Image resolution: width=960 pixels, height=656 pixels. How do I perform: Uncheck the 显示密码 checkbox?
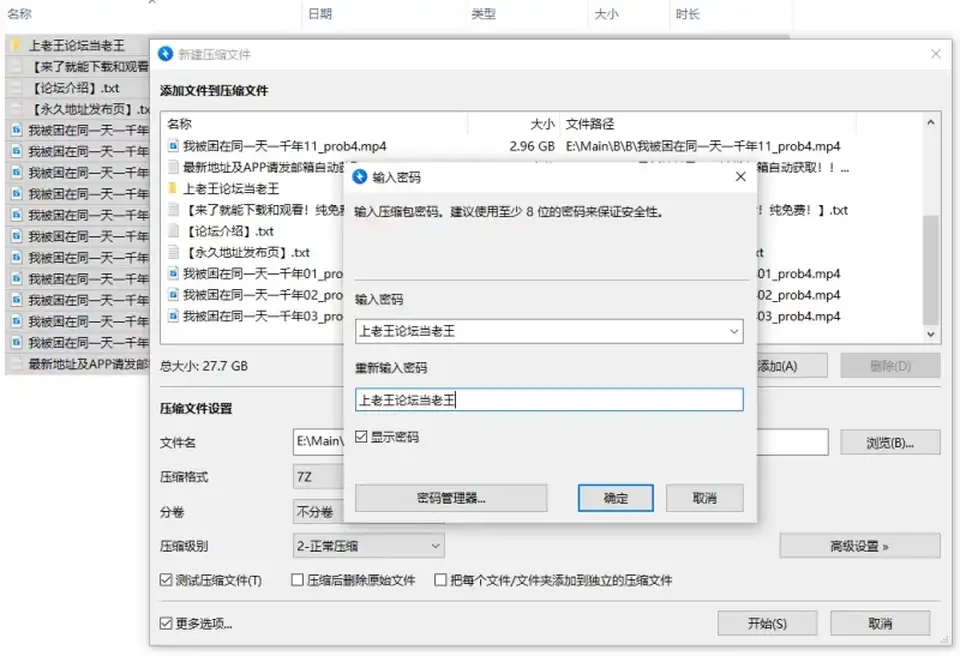click(x=361, y=436)
